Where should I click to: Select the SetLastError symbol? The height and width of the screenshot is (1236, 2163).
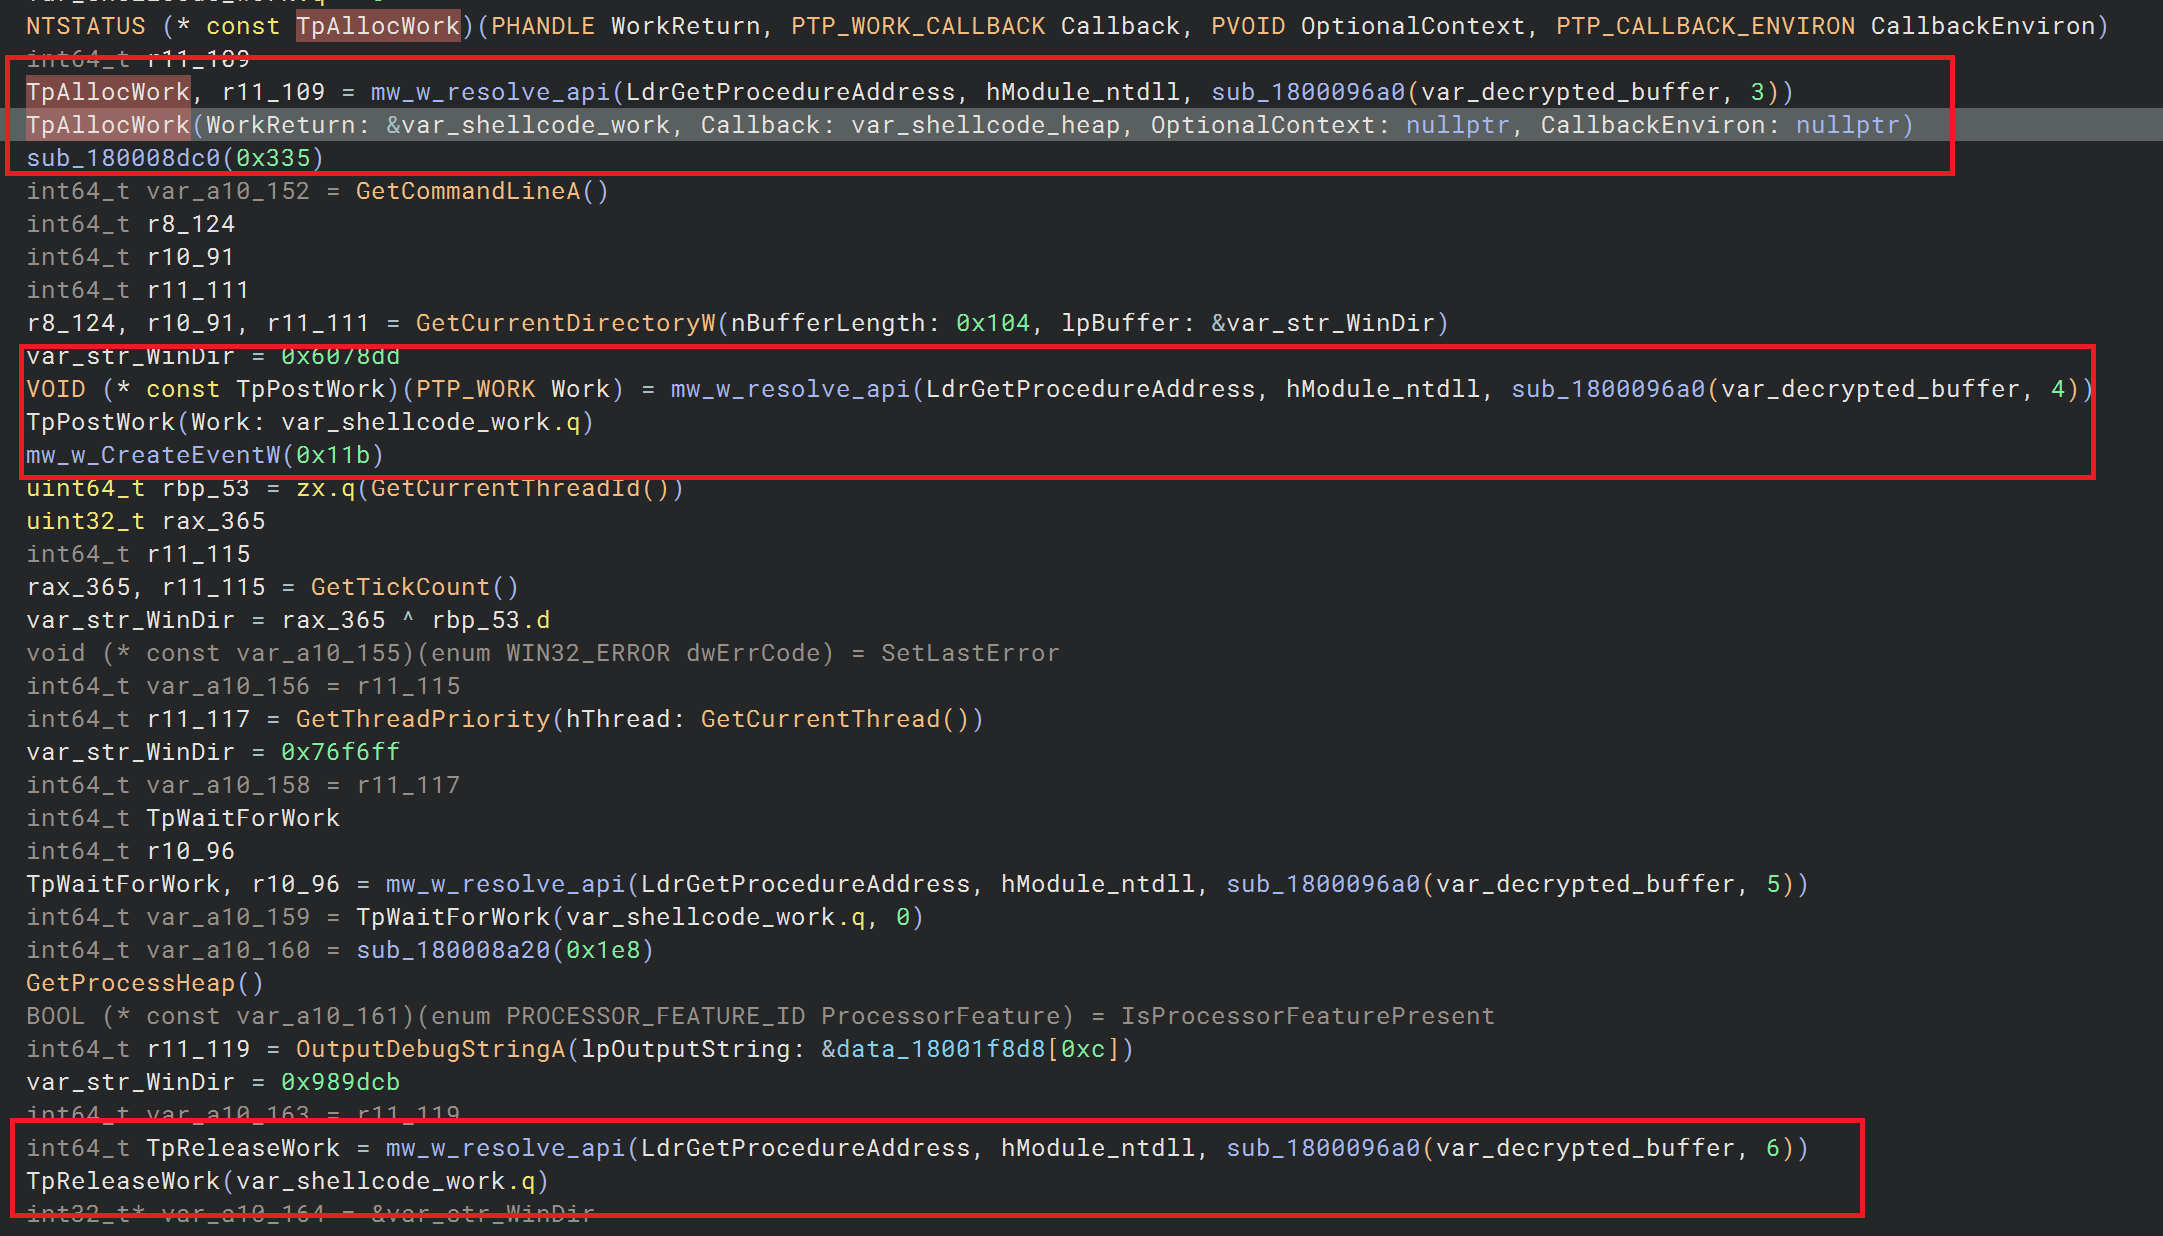970,653
